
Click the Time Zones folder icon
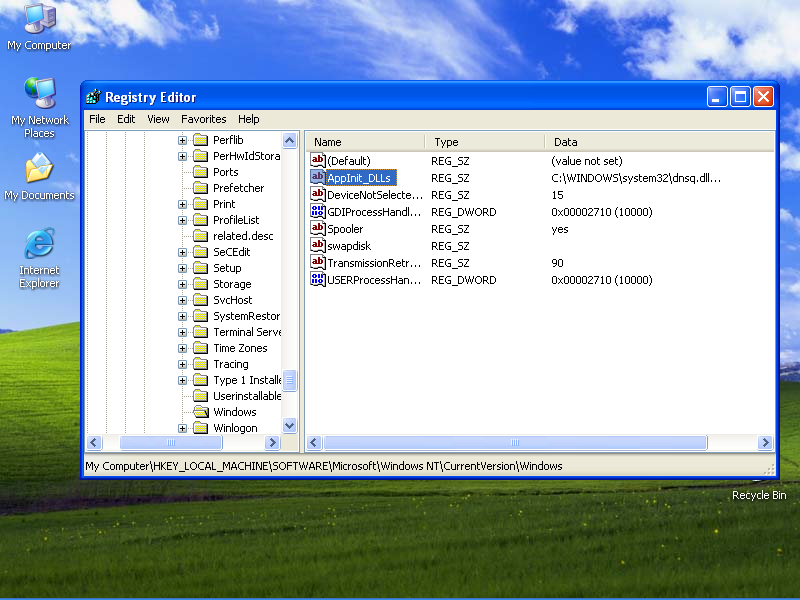point(201,348)
